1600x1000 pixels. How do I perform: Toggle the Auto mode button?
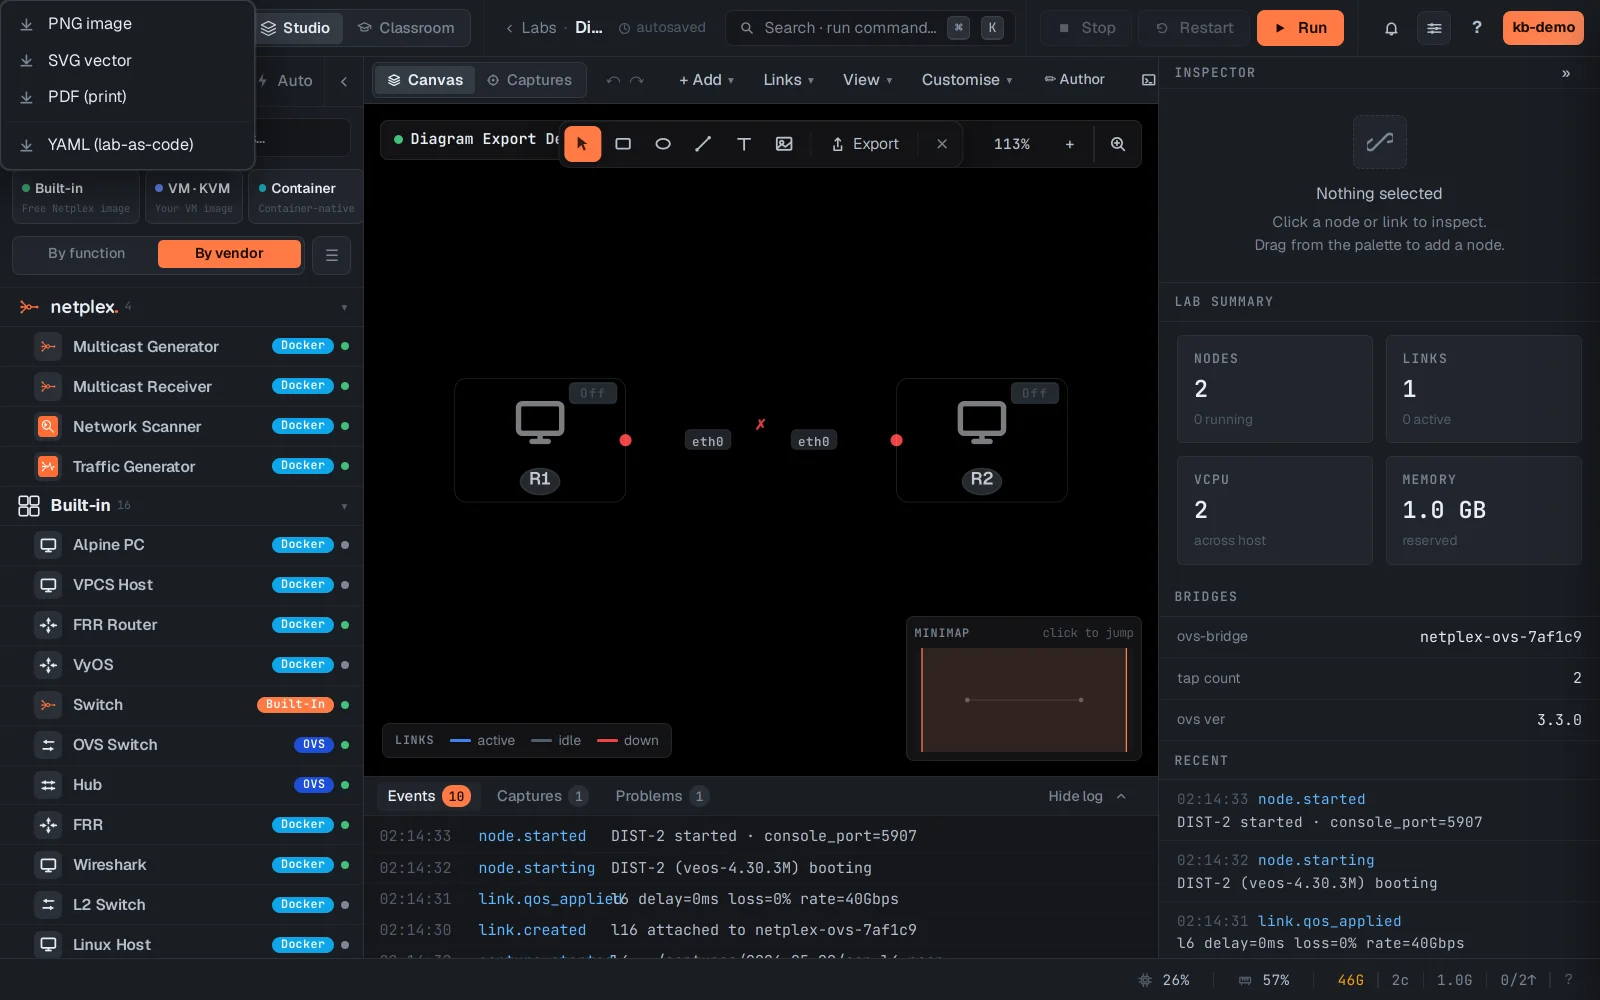286,81
